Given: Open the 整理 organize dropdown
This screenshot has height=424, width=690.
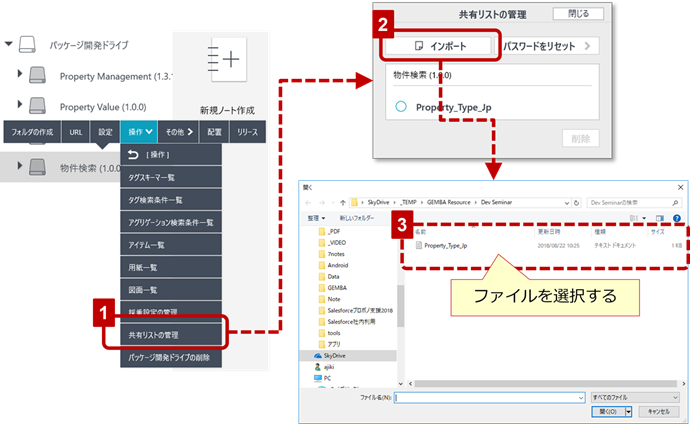Looking at the screenshot, I should point(316,218).
